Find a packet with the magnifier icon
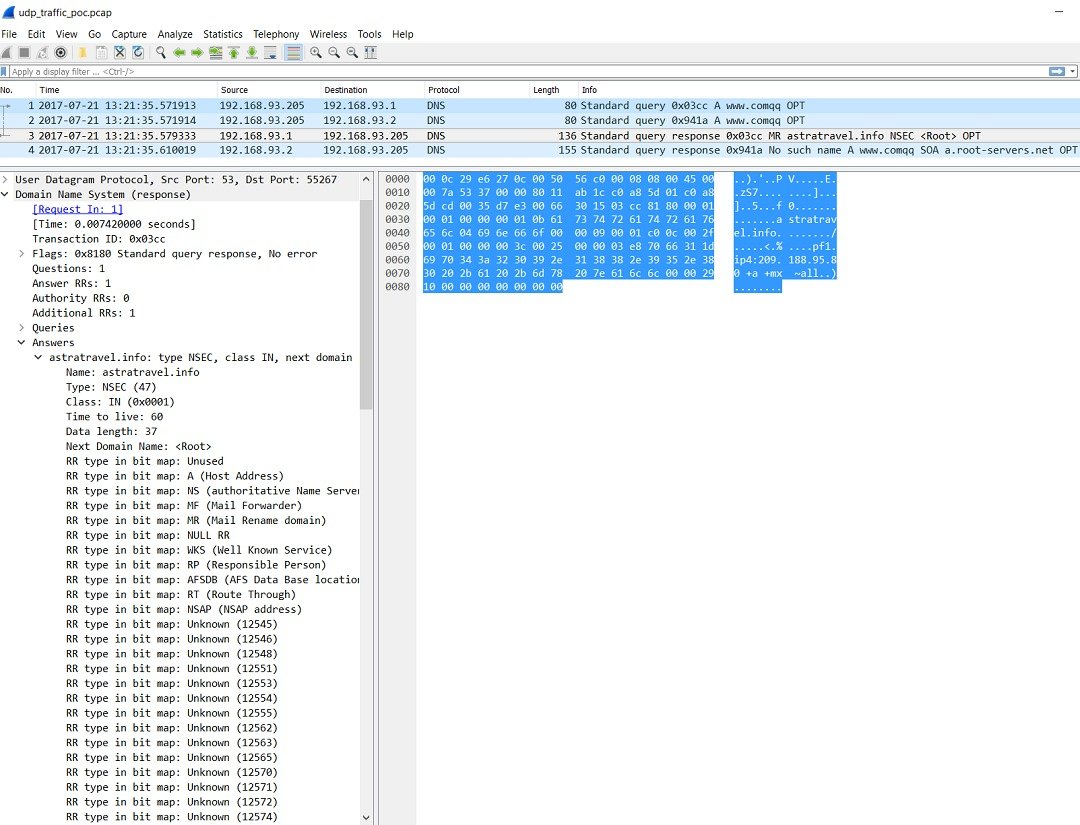Image resolution: width=1080 pixels, height=825 pixels. click(x=160, y=52)
